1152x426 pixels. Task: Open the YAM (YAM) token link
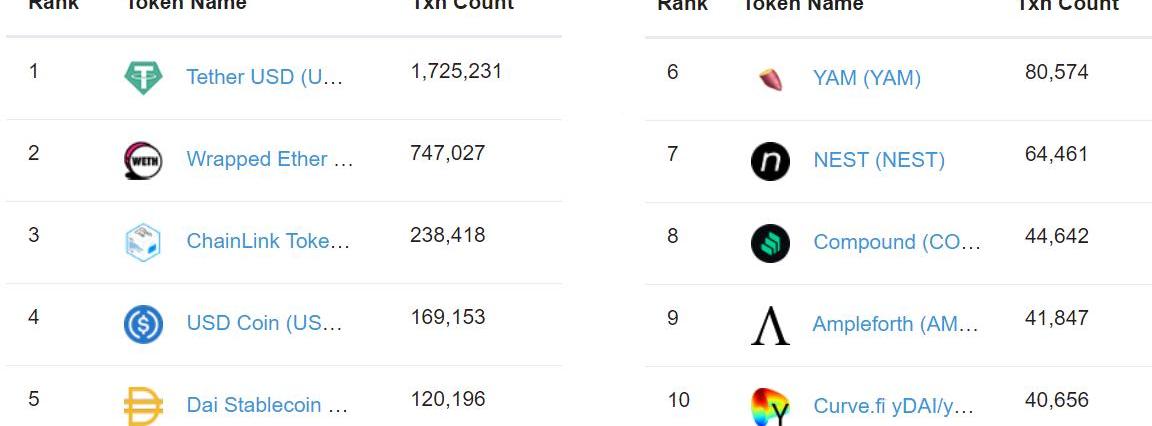(x=867, y=79)
